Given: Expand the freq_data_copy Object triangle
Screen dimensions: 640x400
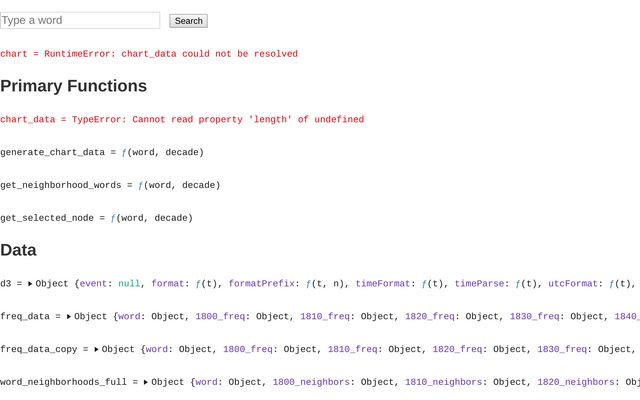Looking at the screenshot, I should click(x=97, y=350).
